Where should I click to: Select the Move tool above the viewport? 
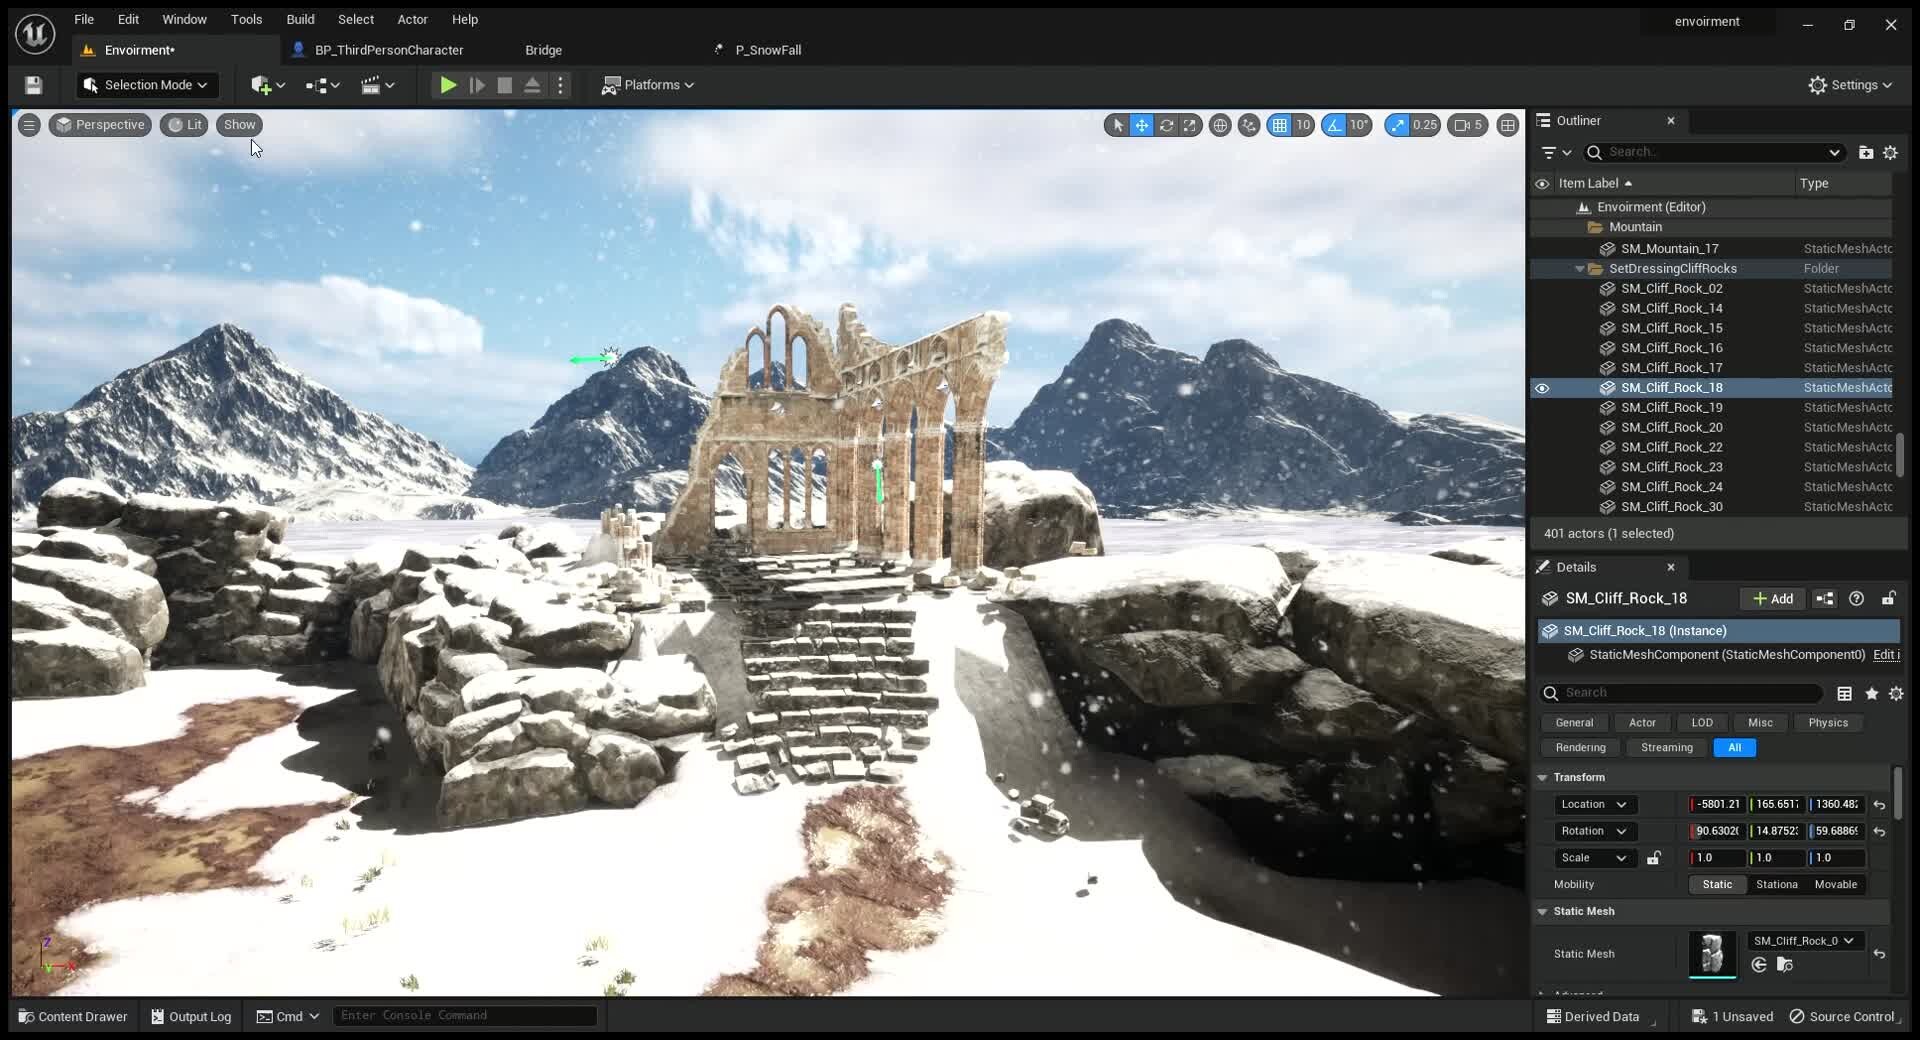[x=1141, y=125]
